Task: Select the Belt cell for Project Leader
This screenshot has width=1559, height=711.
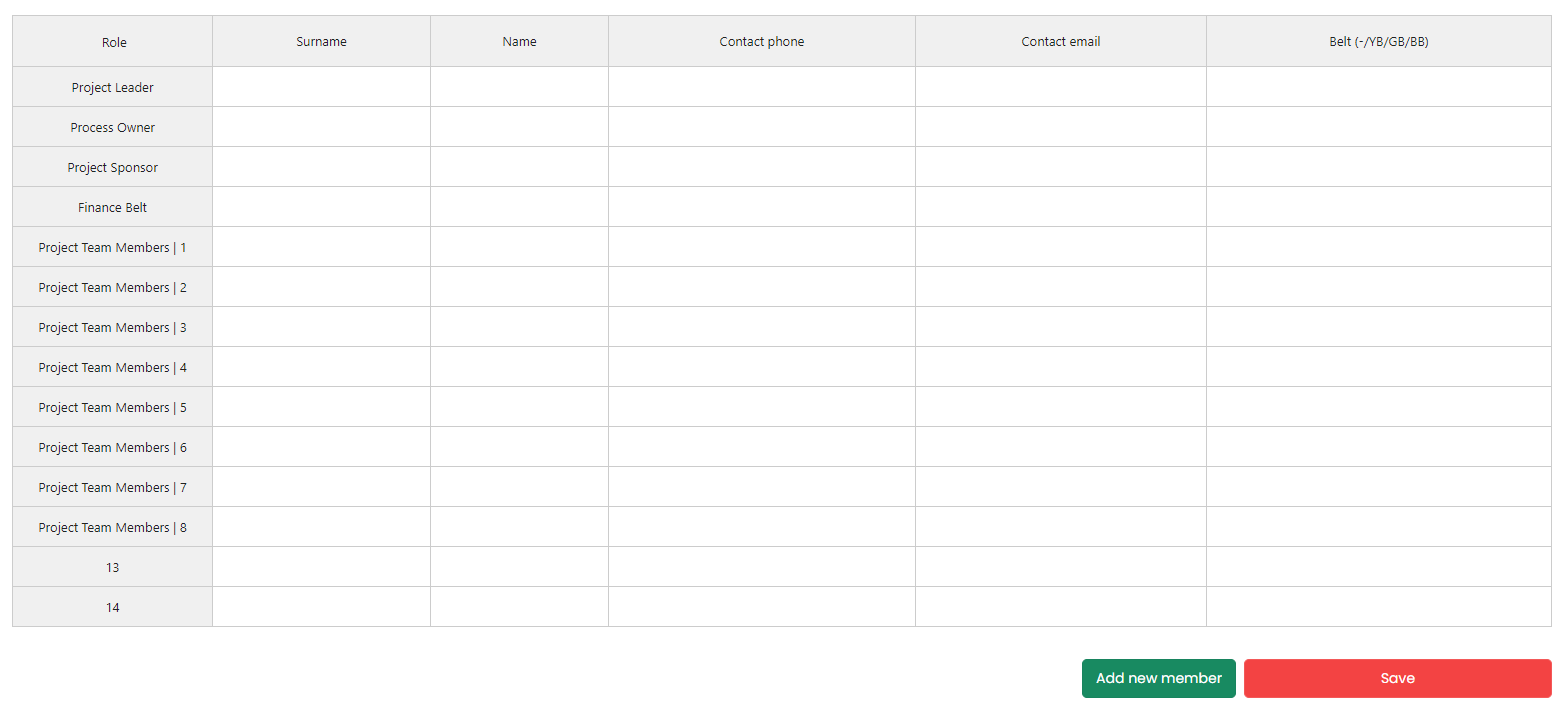Action: coord(1379,87)
